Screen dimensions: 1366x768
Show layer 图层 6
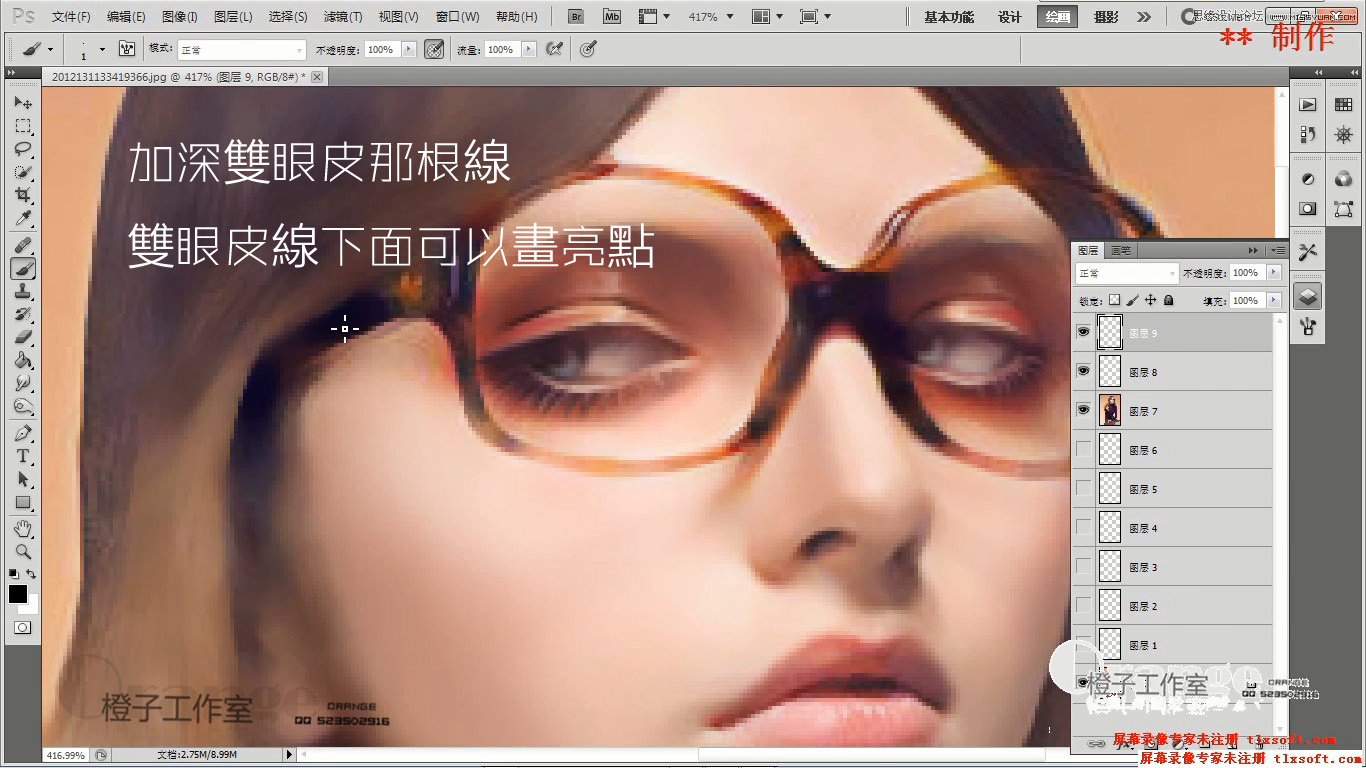pos(1083,450)
